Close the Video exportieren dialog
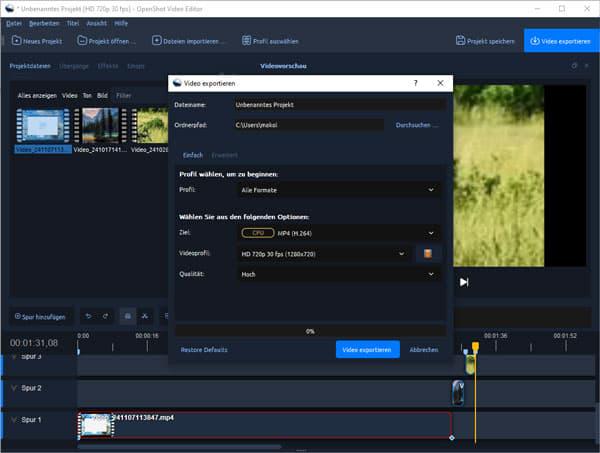Image resolution: width=600 pixels, height=453 pixels. click(x=440, y=83)
